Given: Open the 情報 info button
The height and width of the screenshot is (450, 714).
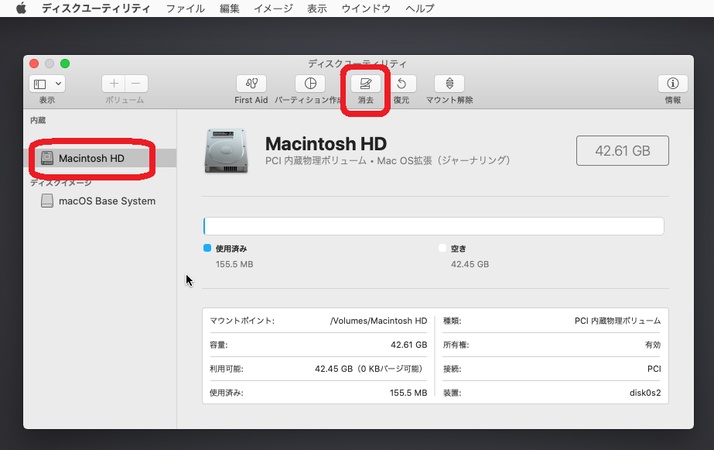Looking at the screenshot, I should click(673, 84).
